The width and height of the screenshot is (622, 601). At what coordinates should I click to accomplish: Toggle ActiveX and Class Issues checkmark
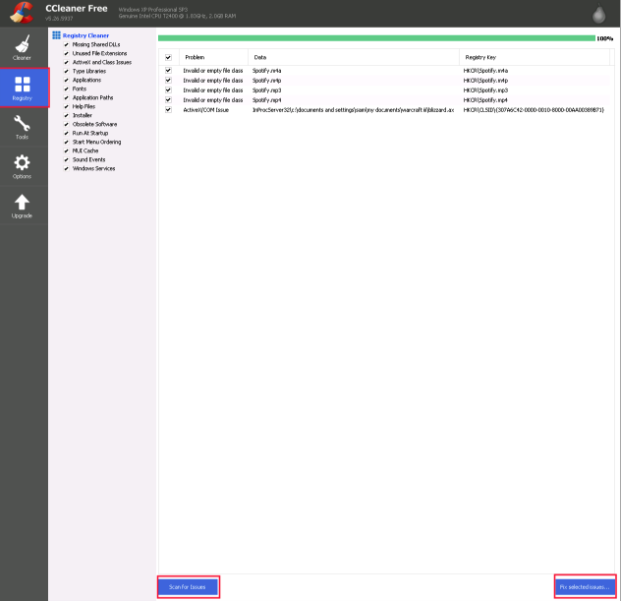pyautogui.click(x=66, y=63)
